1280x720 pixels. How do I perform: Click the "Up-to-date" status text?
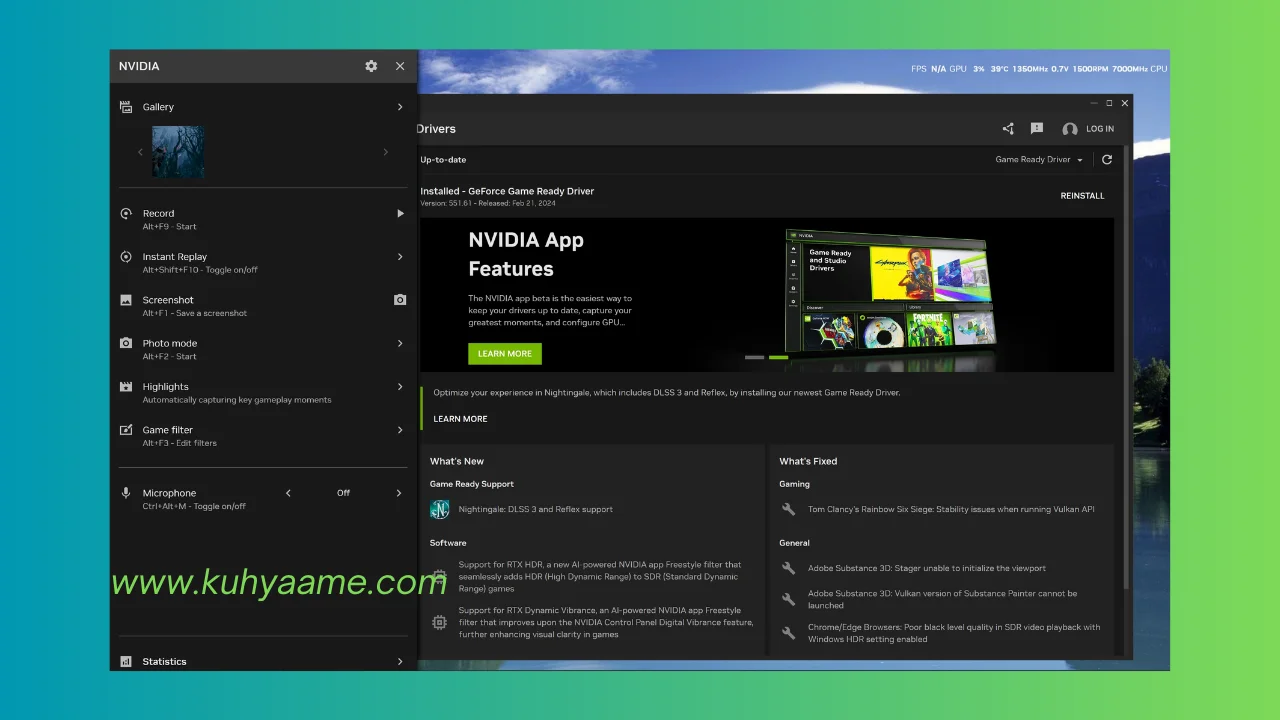click(x=443, y=160)
